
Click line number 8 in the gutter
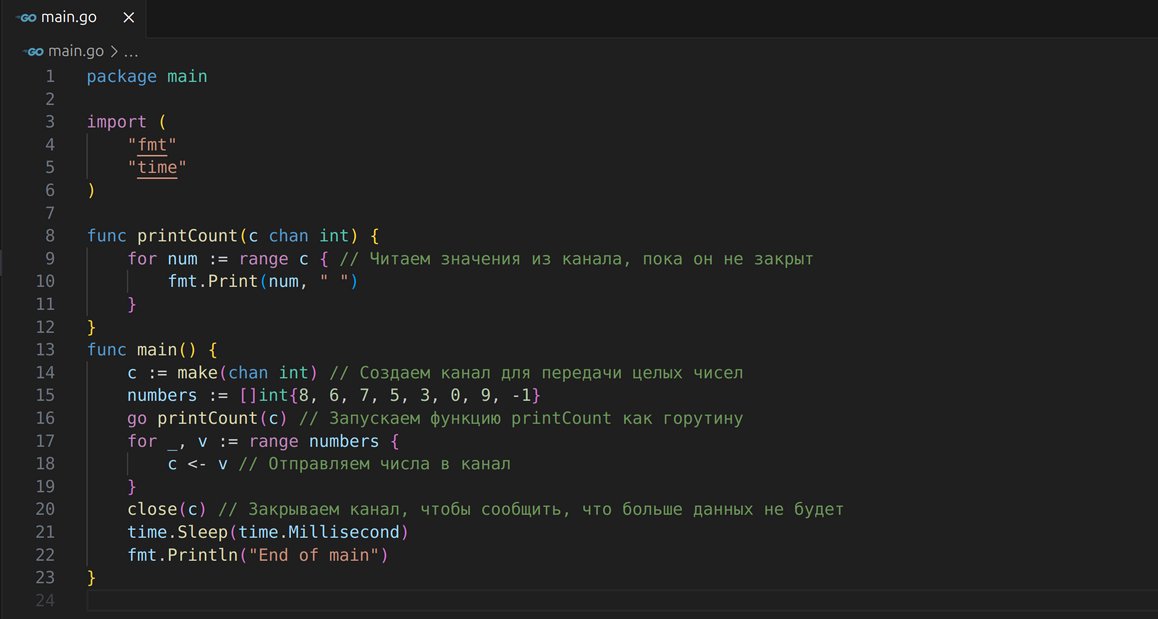coord(50,236)
